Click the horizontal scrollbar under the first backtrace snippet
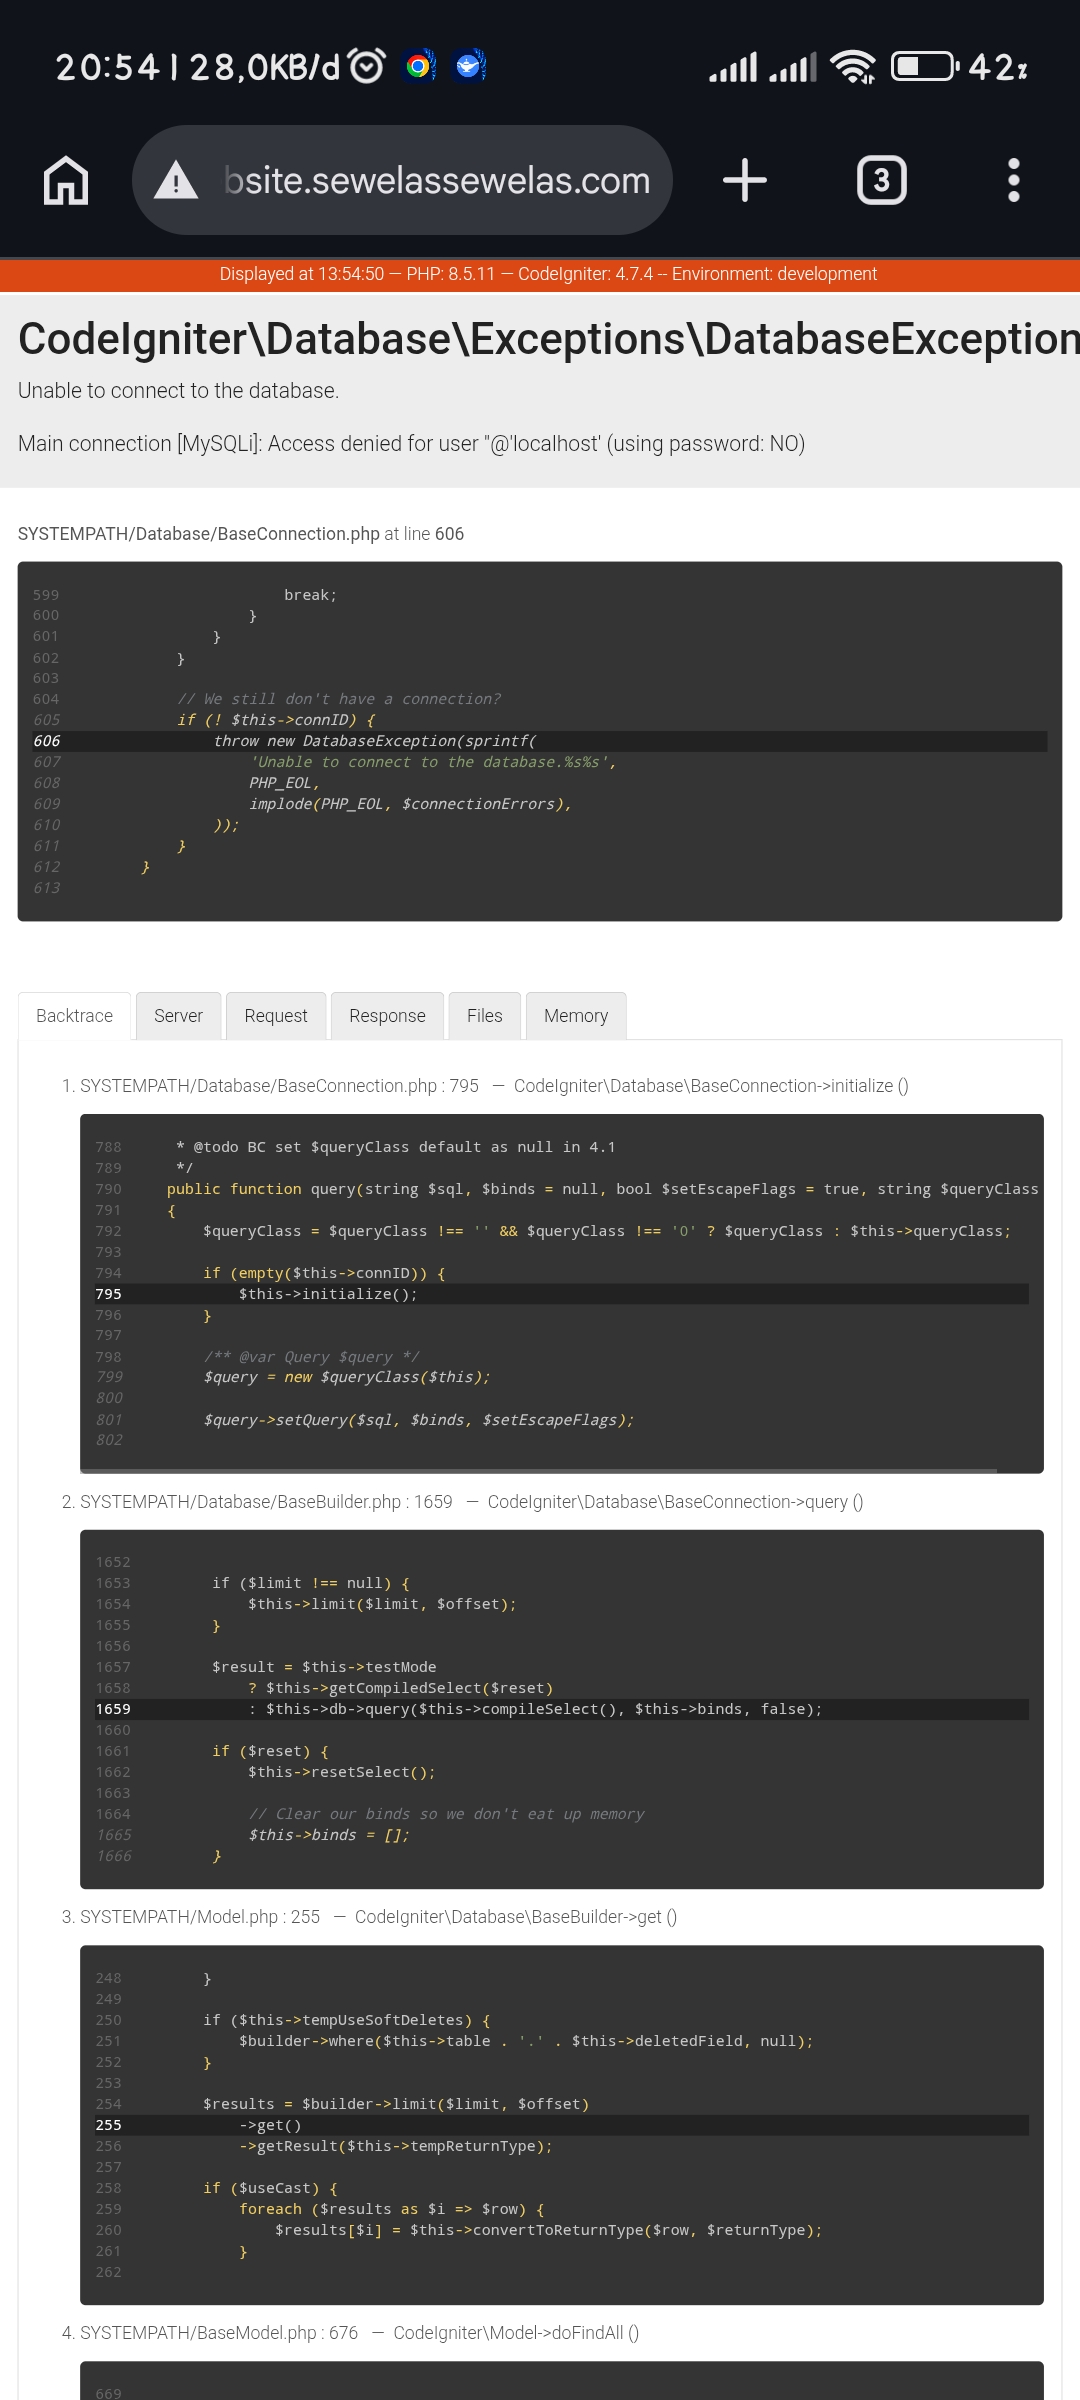 tap(539, 1471)
